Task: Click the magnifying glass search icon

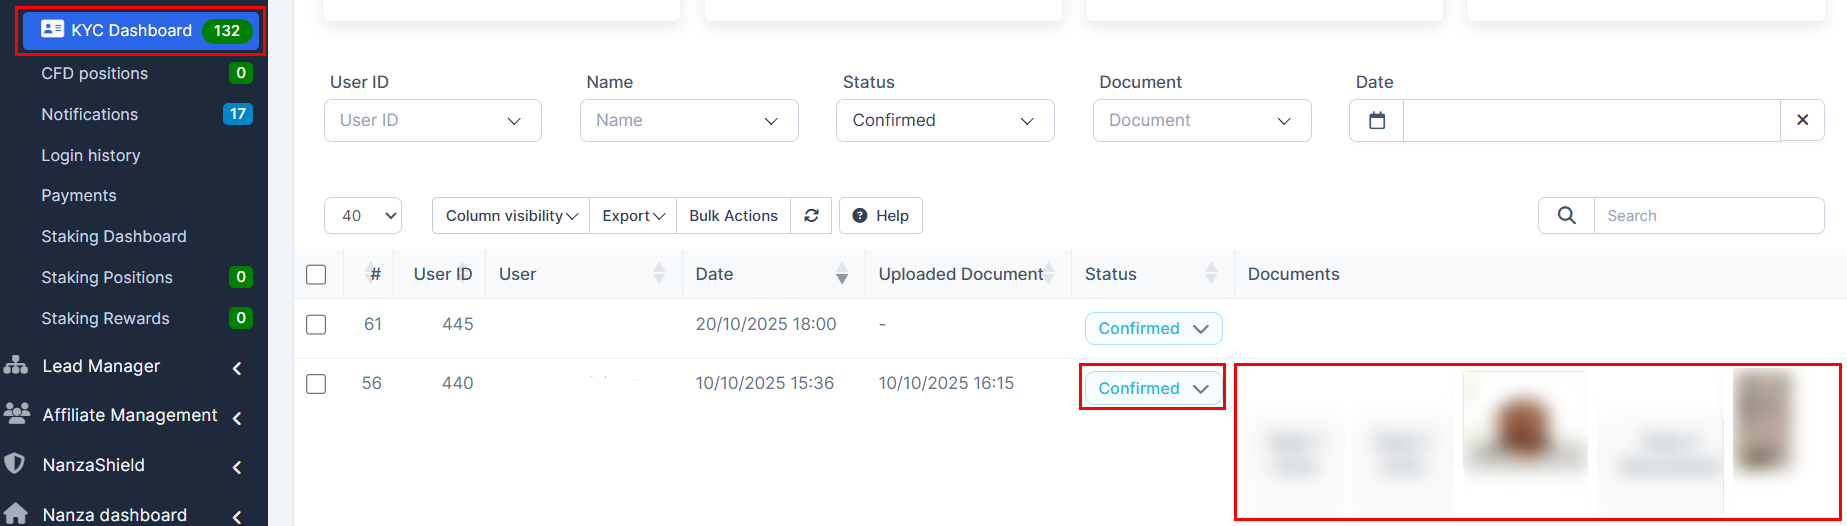Action: point(1566,216)
